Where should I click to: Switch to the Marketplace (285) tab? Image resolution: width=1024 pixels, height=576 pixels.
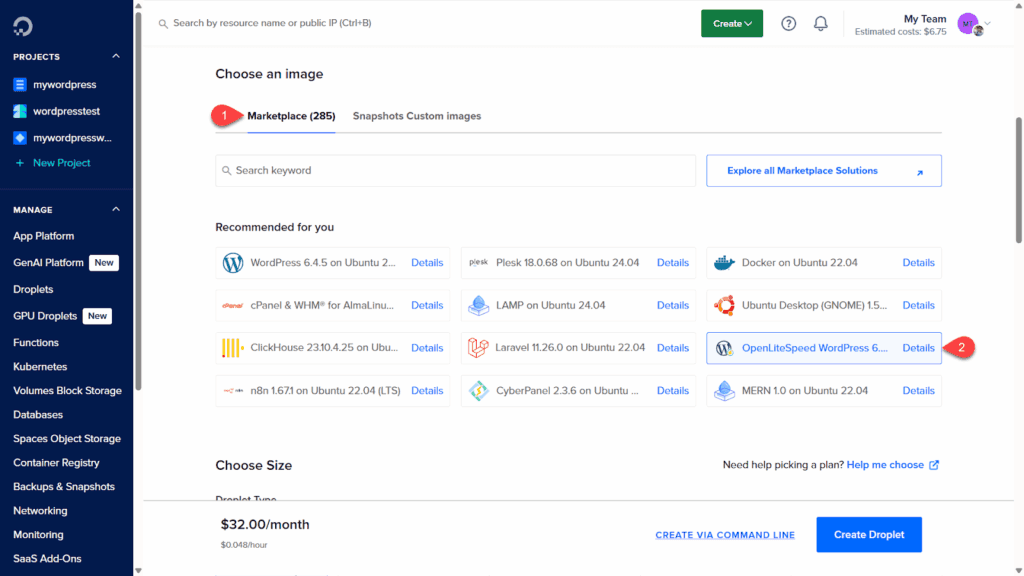click(x=291, y=116)
